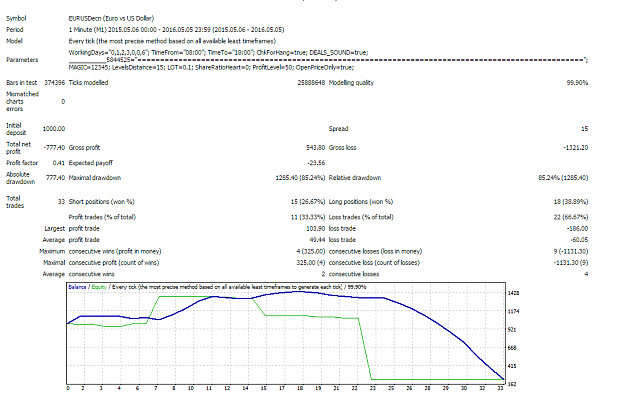Select the total trades value '33'
This screenshot has width=625, height=393.
pyautogui.click(x=61, y=202)
